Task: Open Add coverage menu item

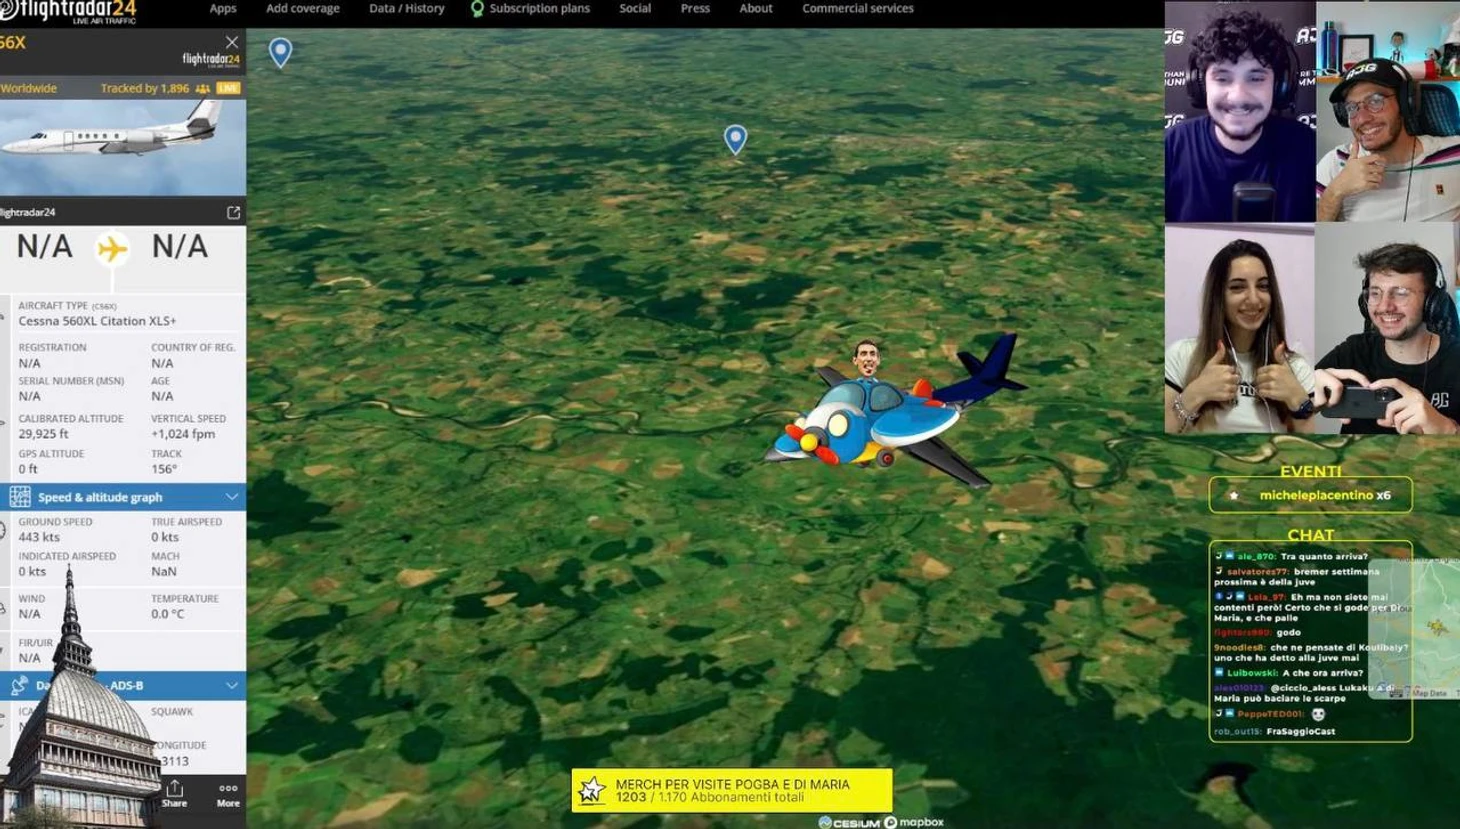Action: (x=303, y=9)
